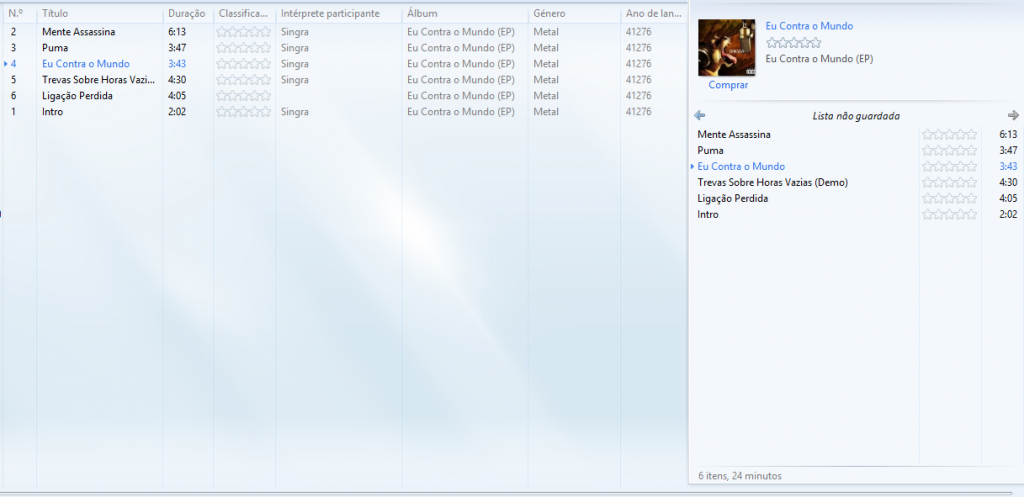This screenshot has width=1024, height=497.
Task: Rate Intro in the playlist pane
Action: [x=949, y=214]
